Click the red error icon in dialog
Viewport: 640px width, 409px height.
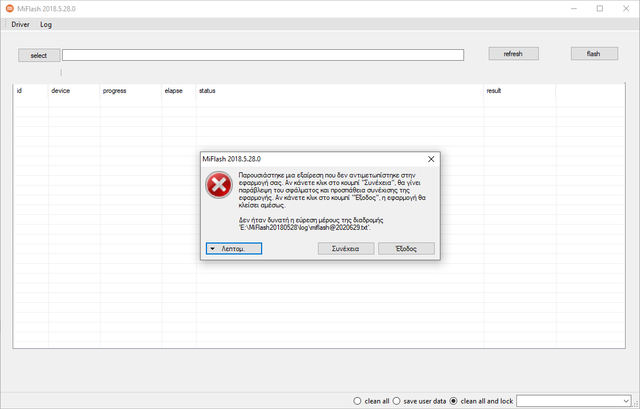click(x=219, y=185)
